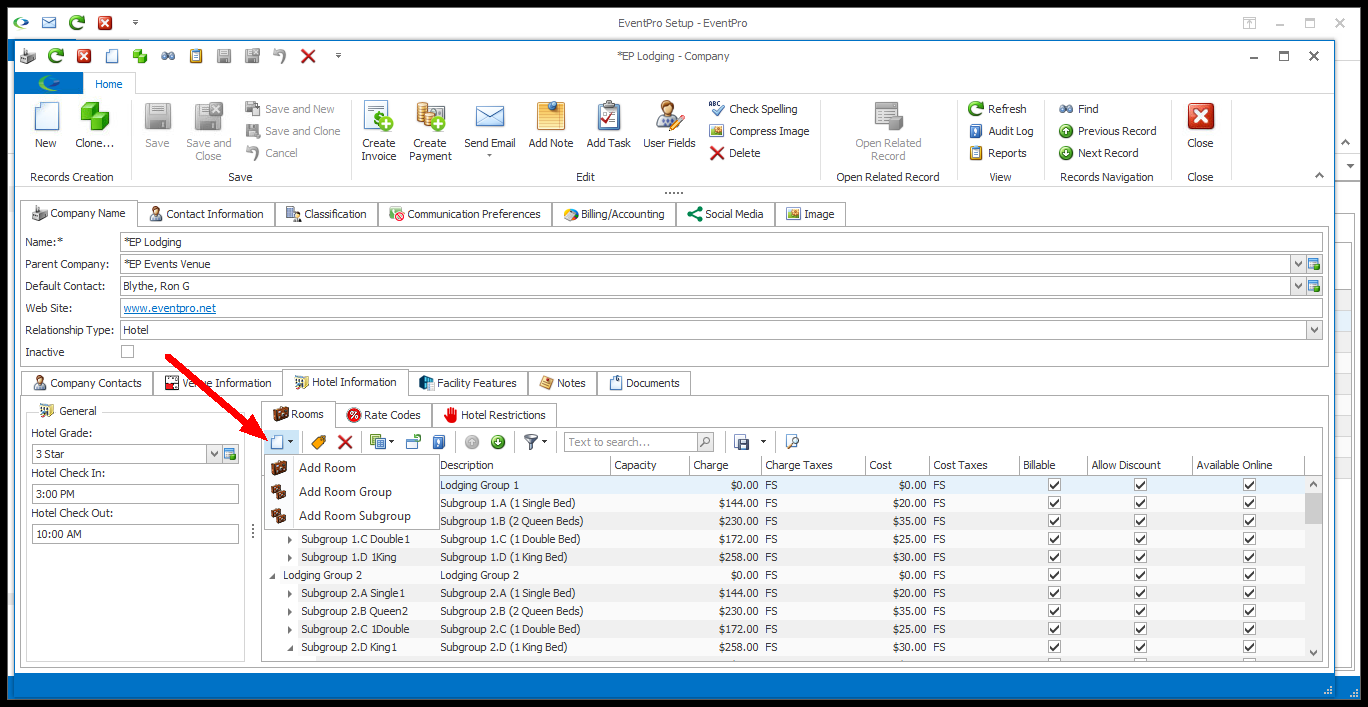Open the Company Contacts tab
Image resolution: width=1368 pixels, height=707 pixels.
[x=86, y=383]
